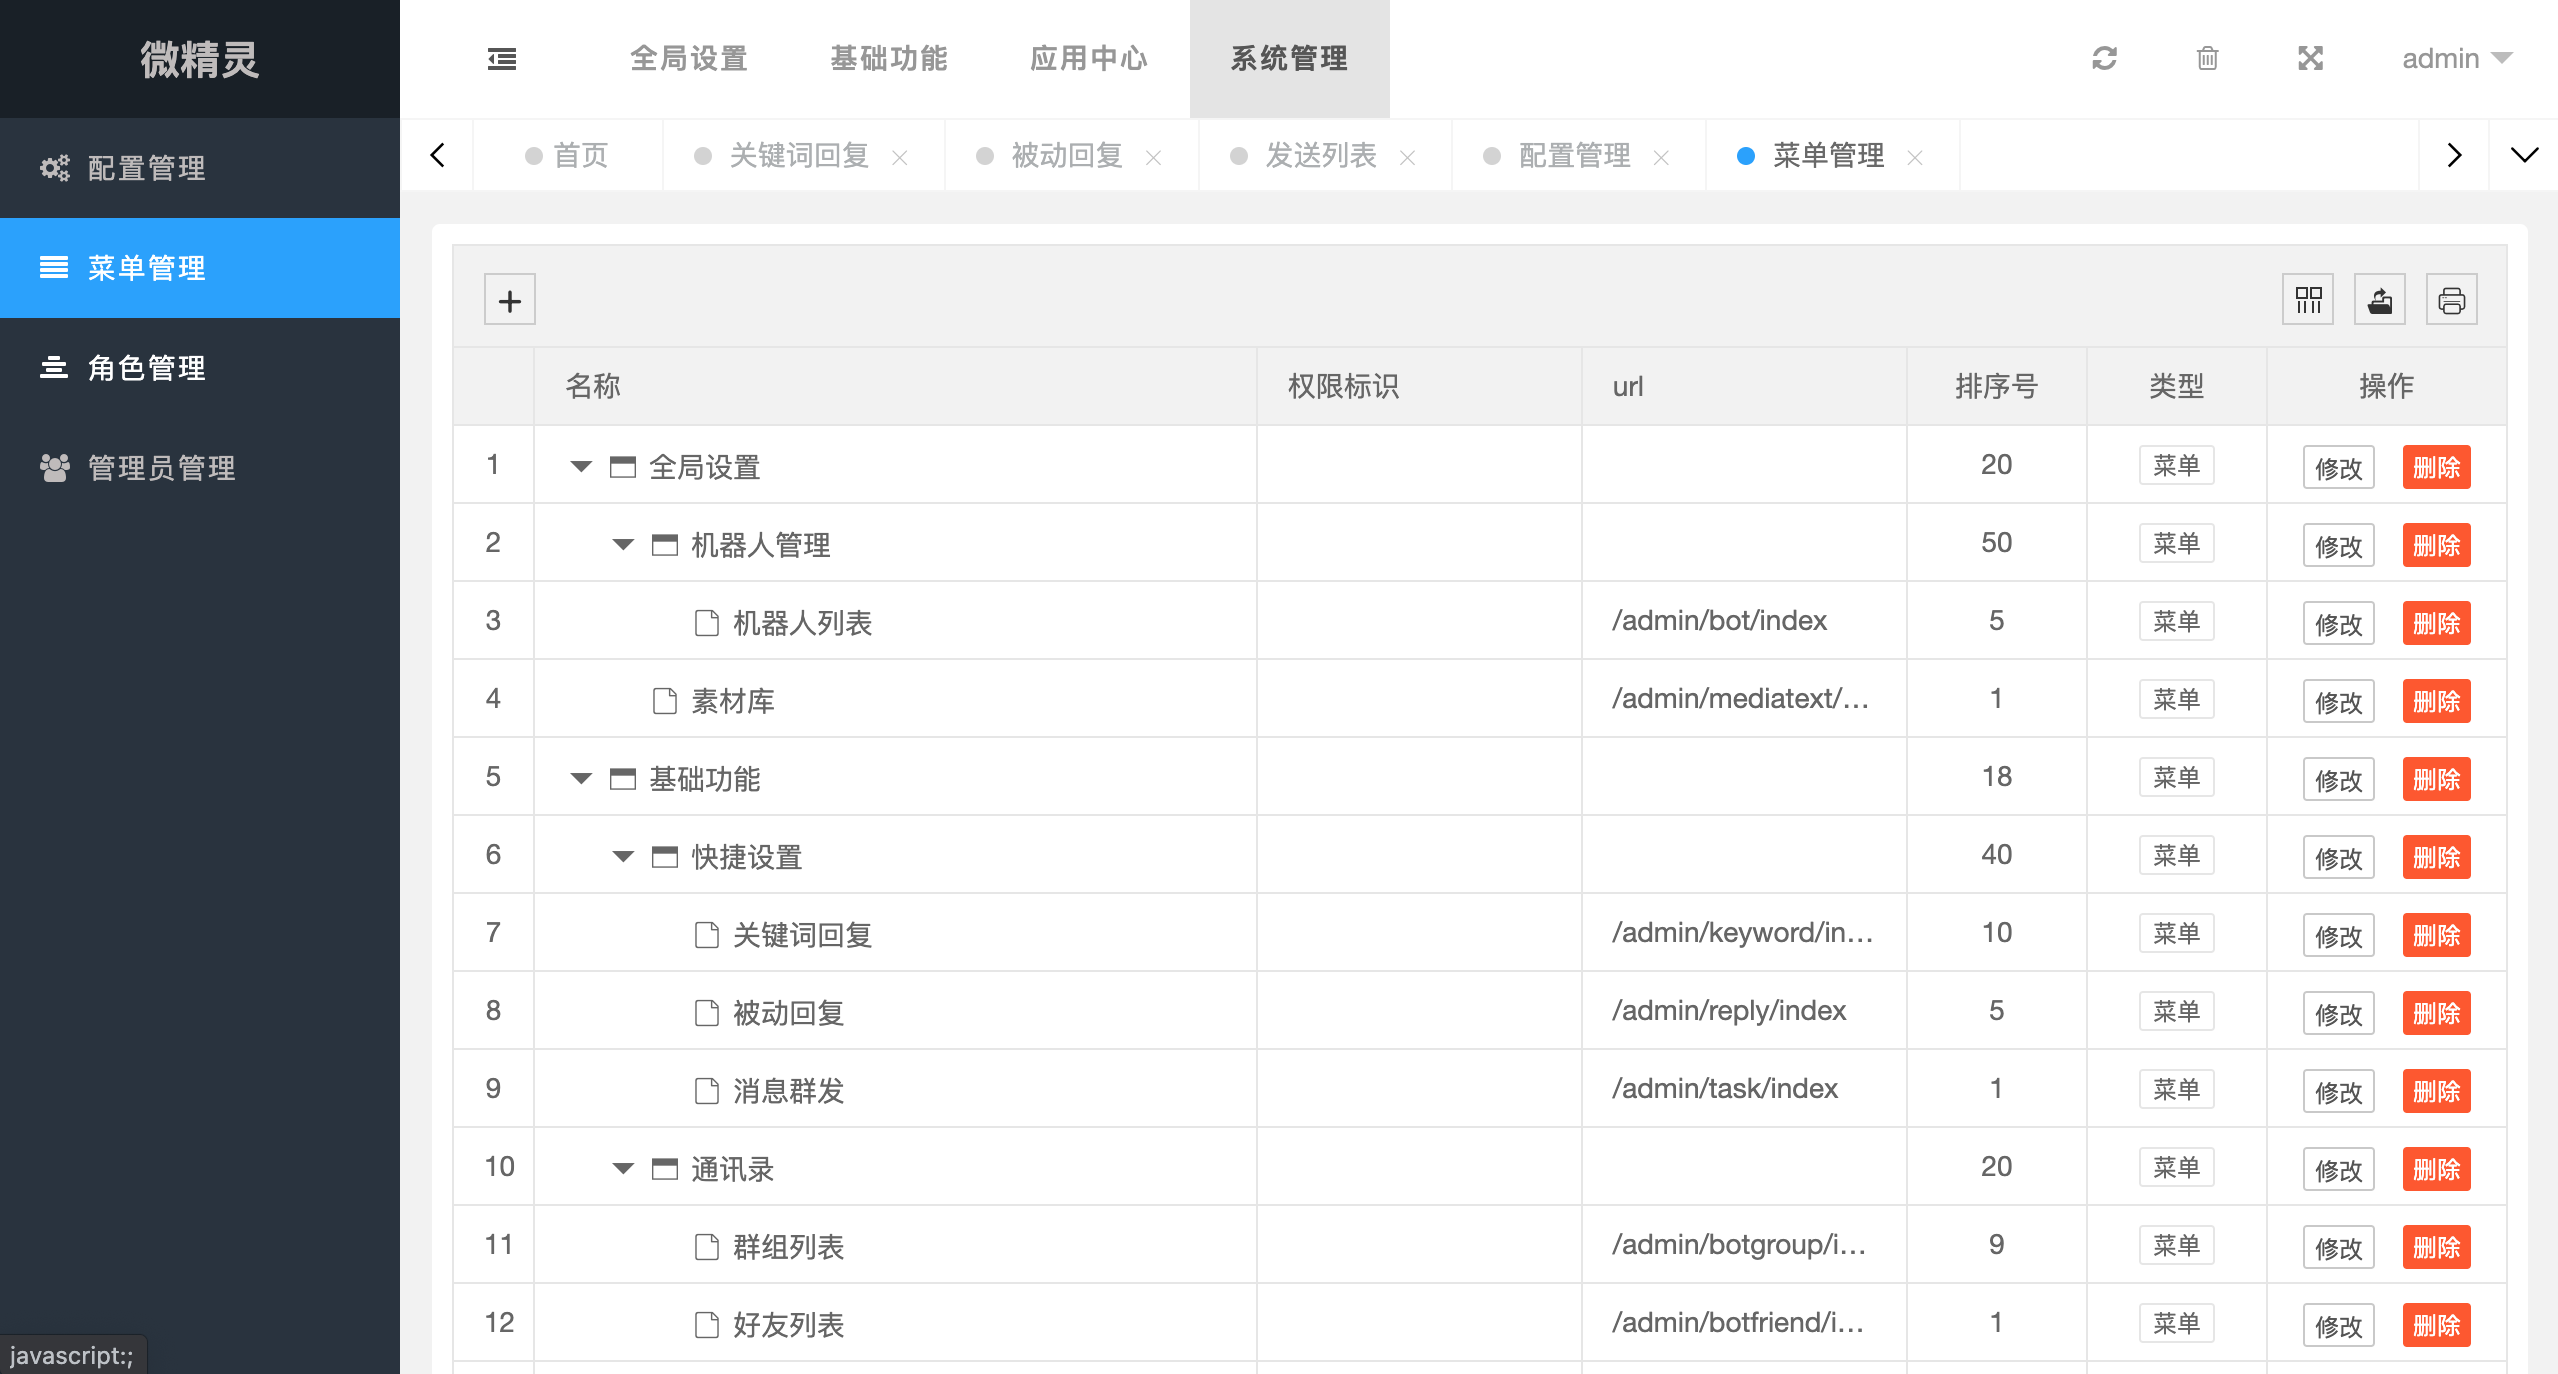
Task: Enter fullscreen with the expand icon
Action: (2310, 59)
